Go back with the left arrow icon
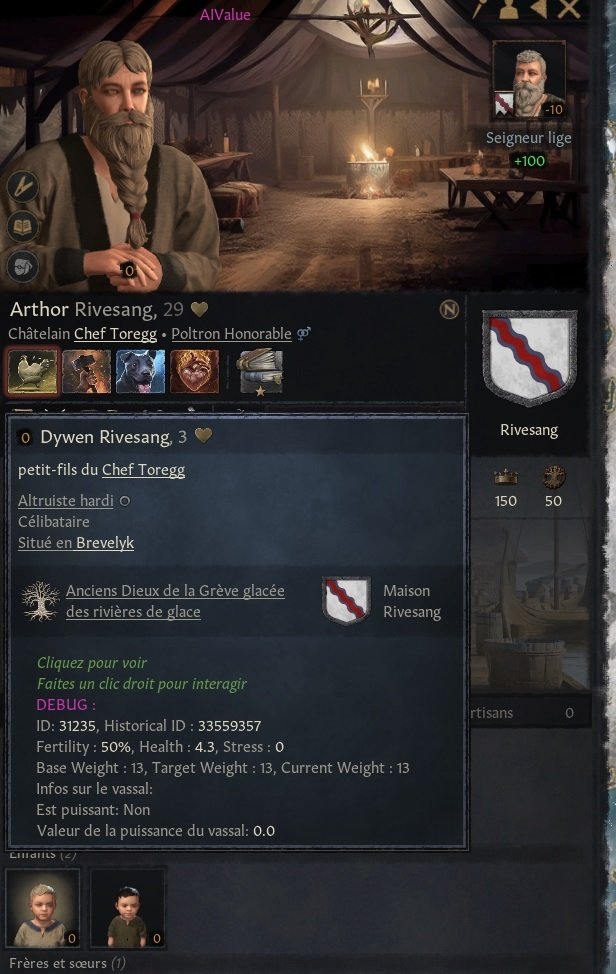Image resolution: width=616 pixels, height=974 pixels. [x=538, y=9]
